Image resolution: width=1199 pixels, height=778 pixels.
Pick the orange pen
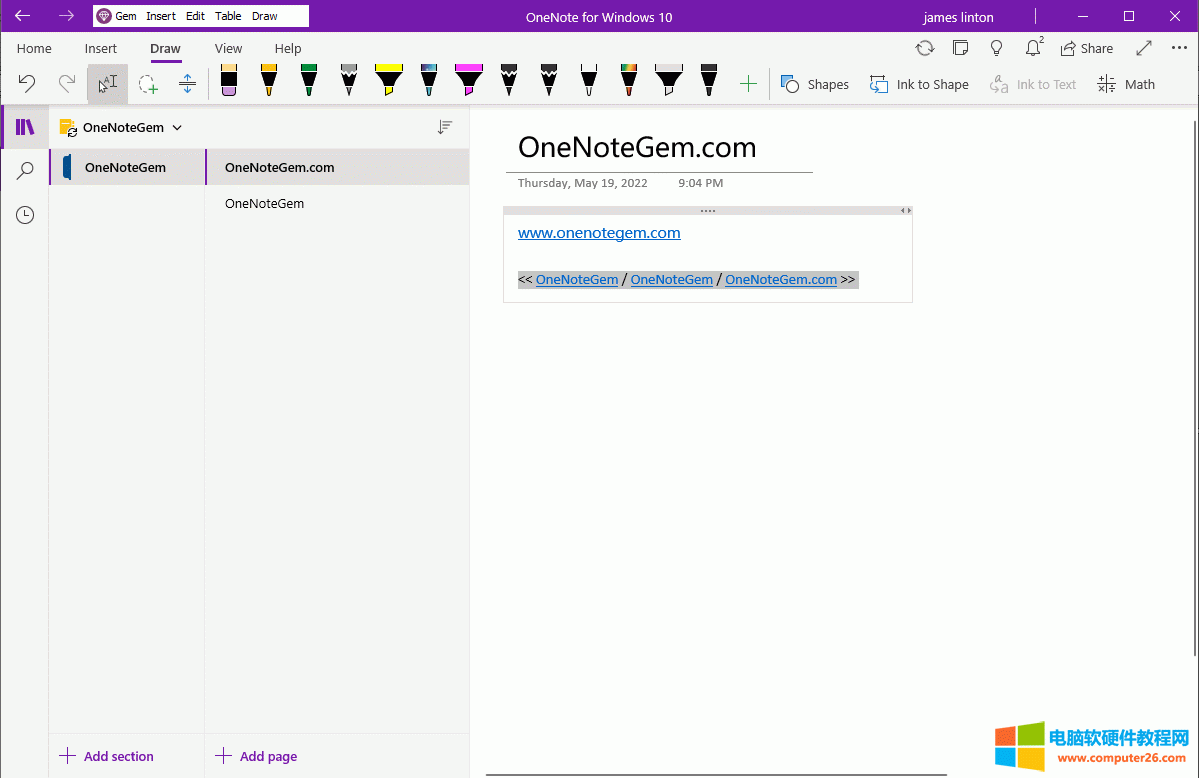268,80
